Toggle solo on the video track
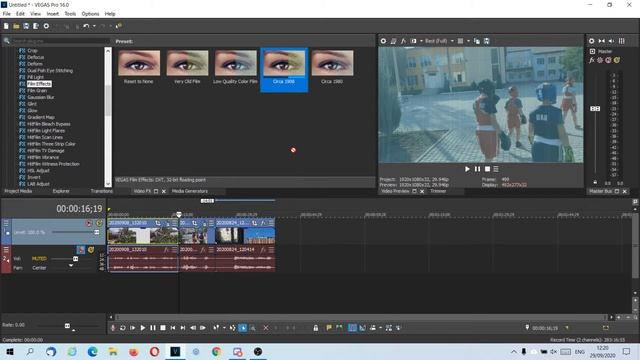The height and width of the screenshot is (360, 640). tap(99, 223)
